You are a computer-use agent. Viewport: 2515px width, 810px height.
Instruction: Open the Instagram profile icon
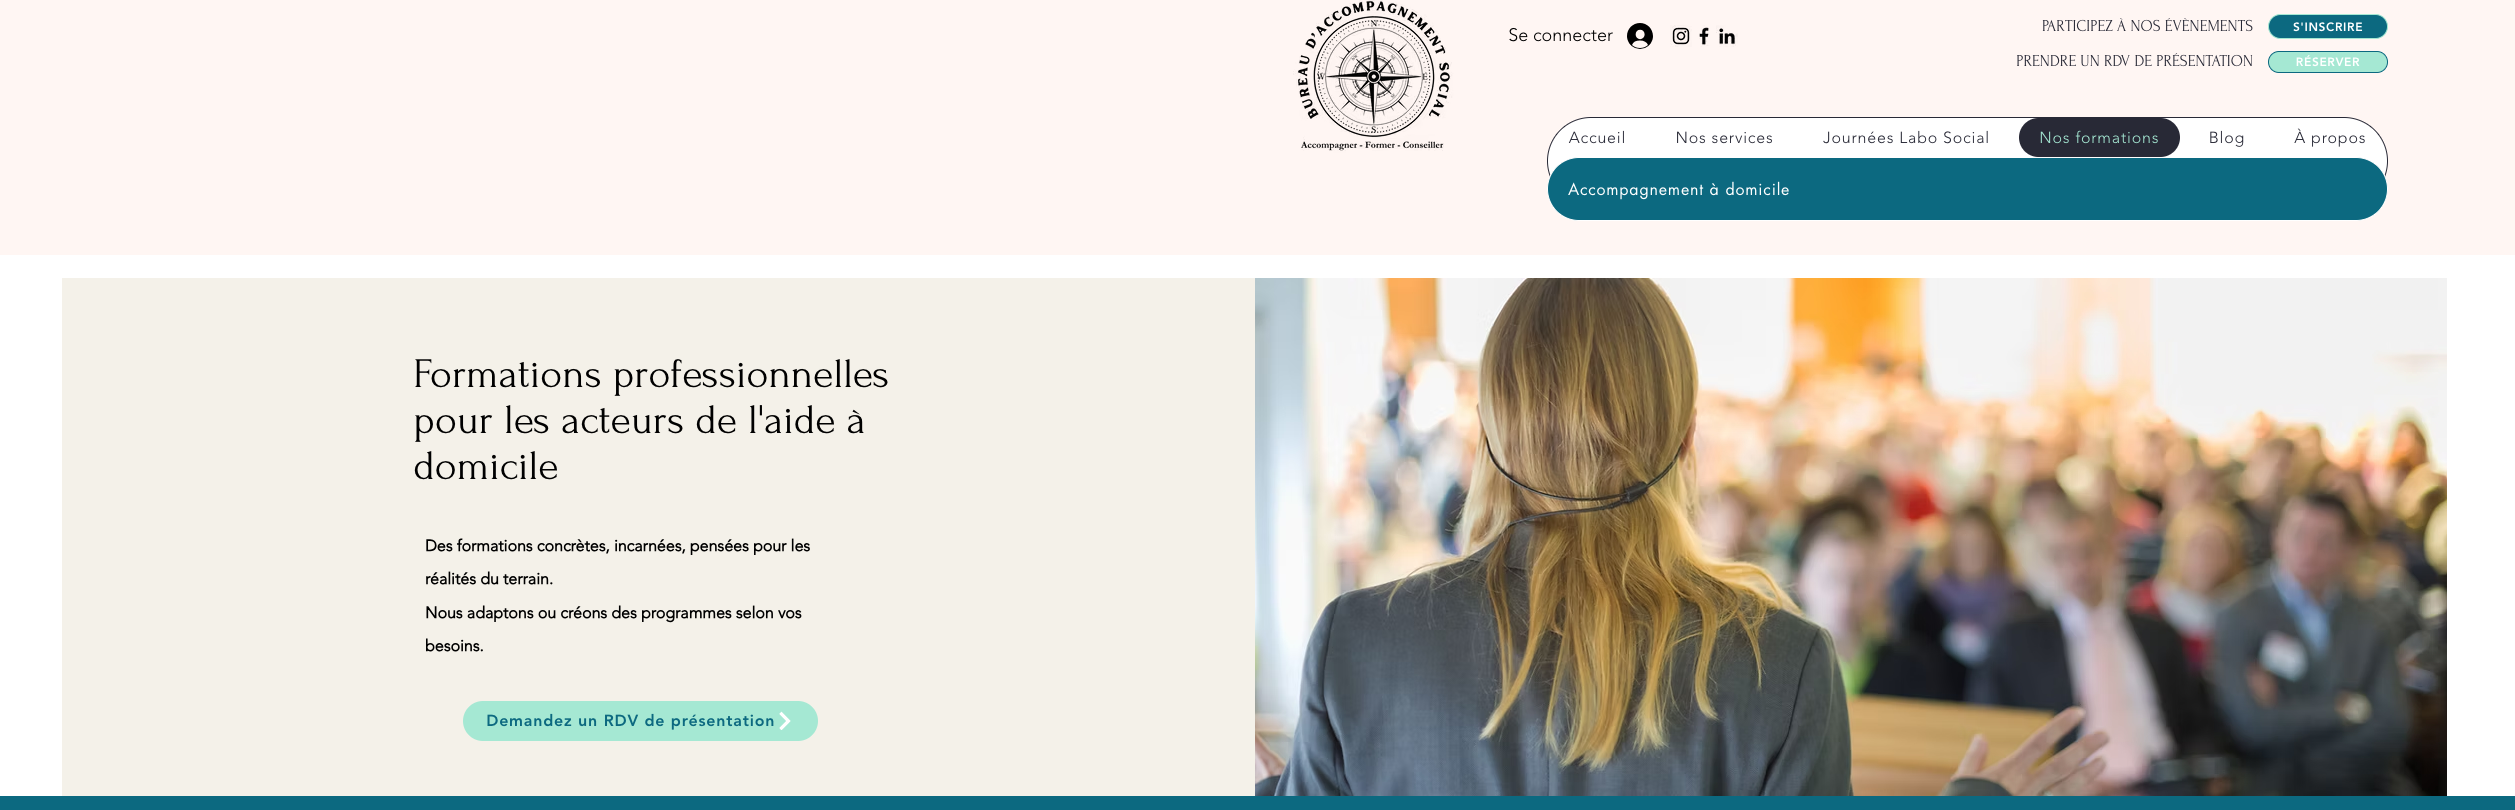(x=1681, y=36)
